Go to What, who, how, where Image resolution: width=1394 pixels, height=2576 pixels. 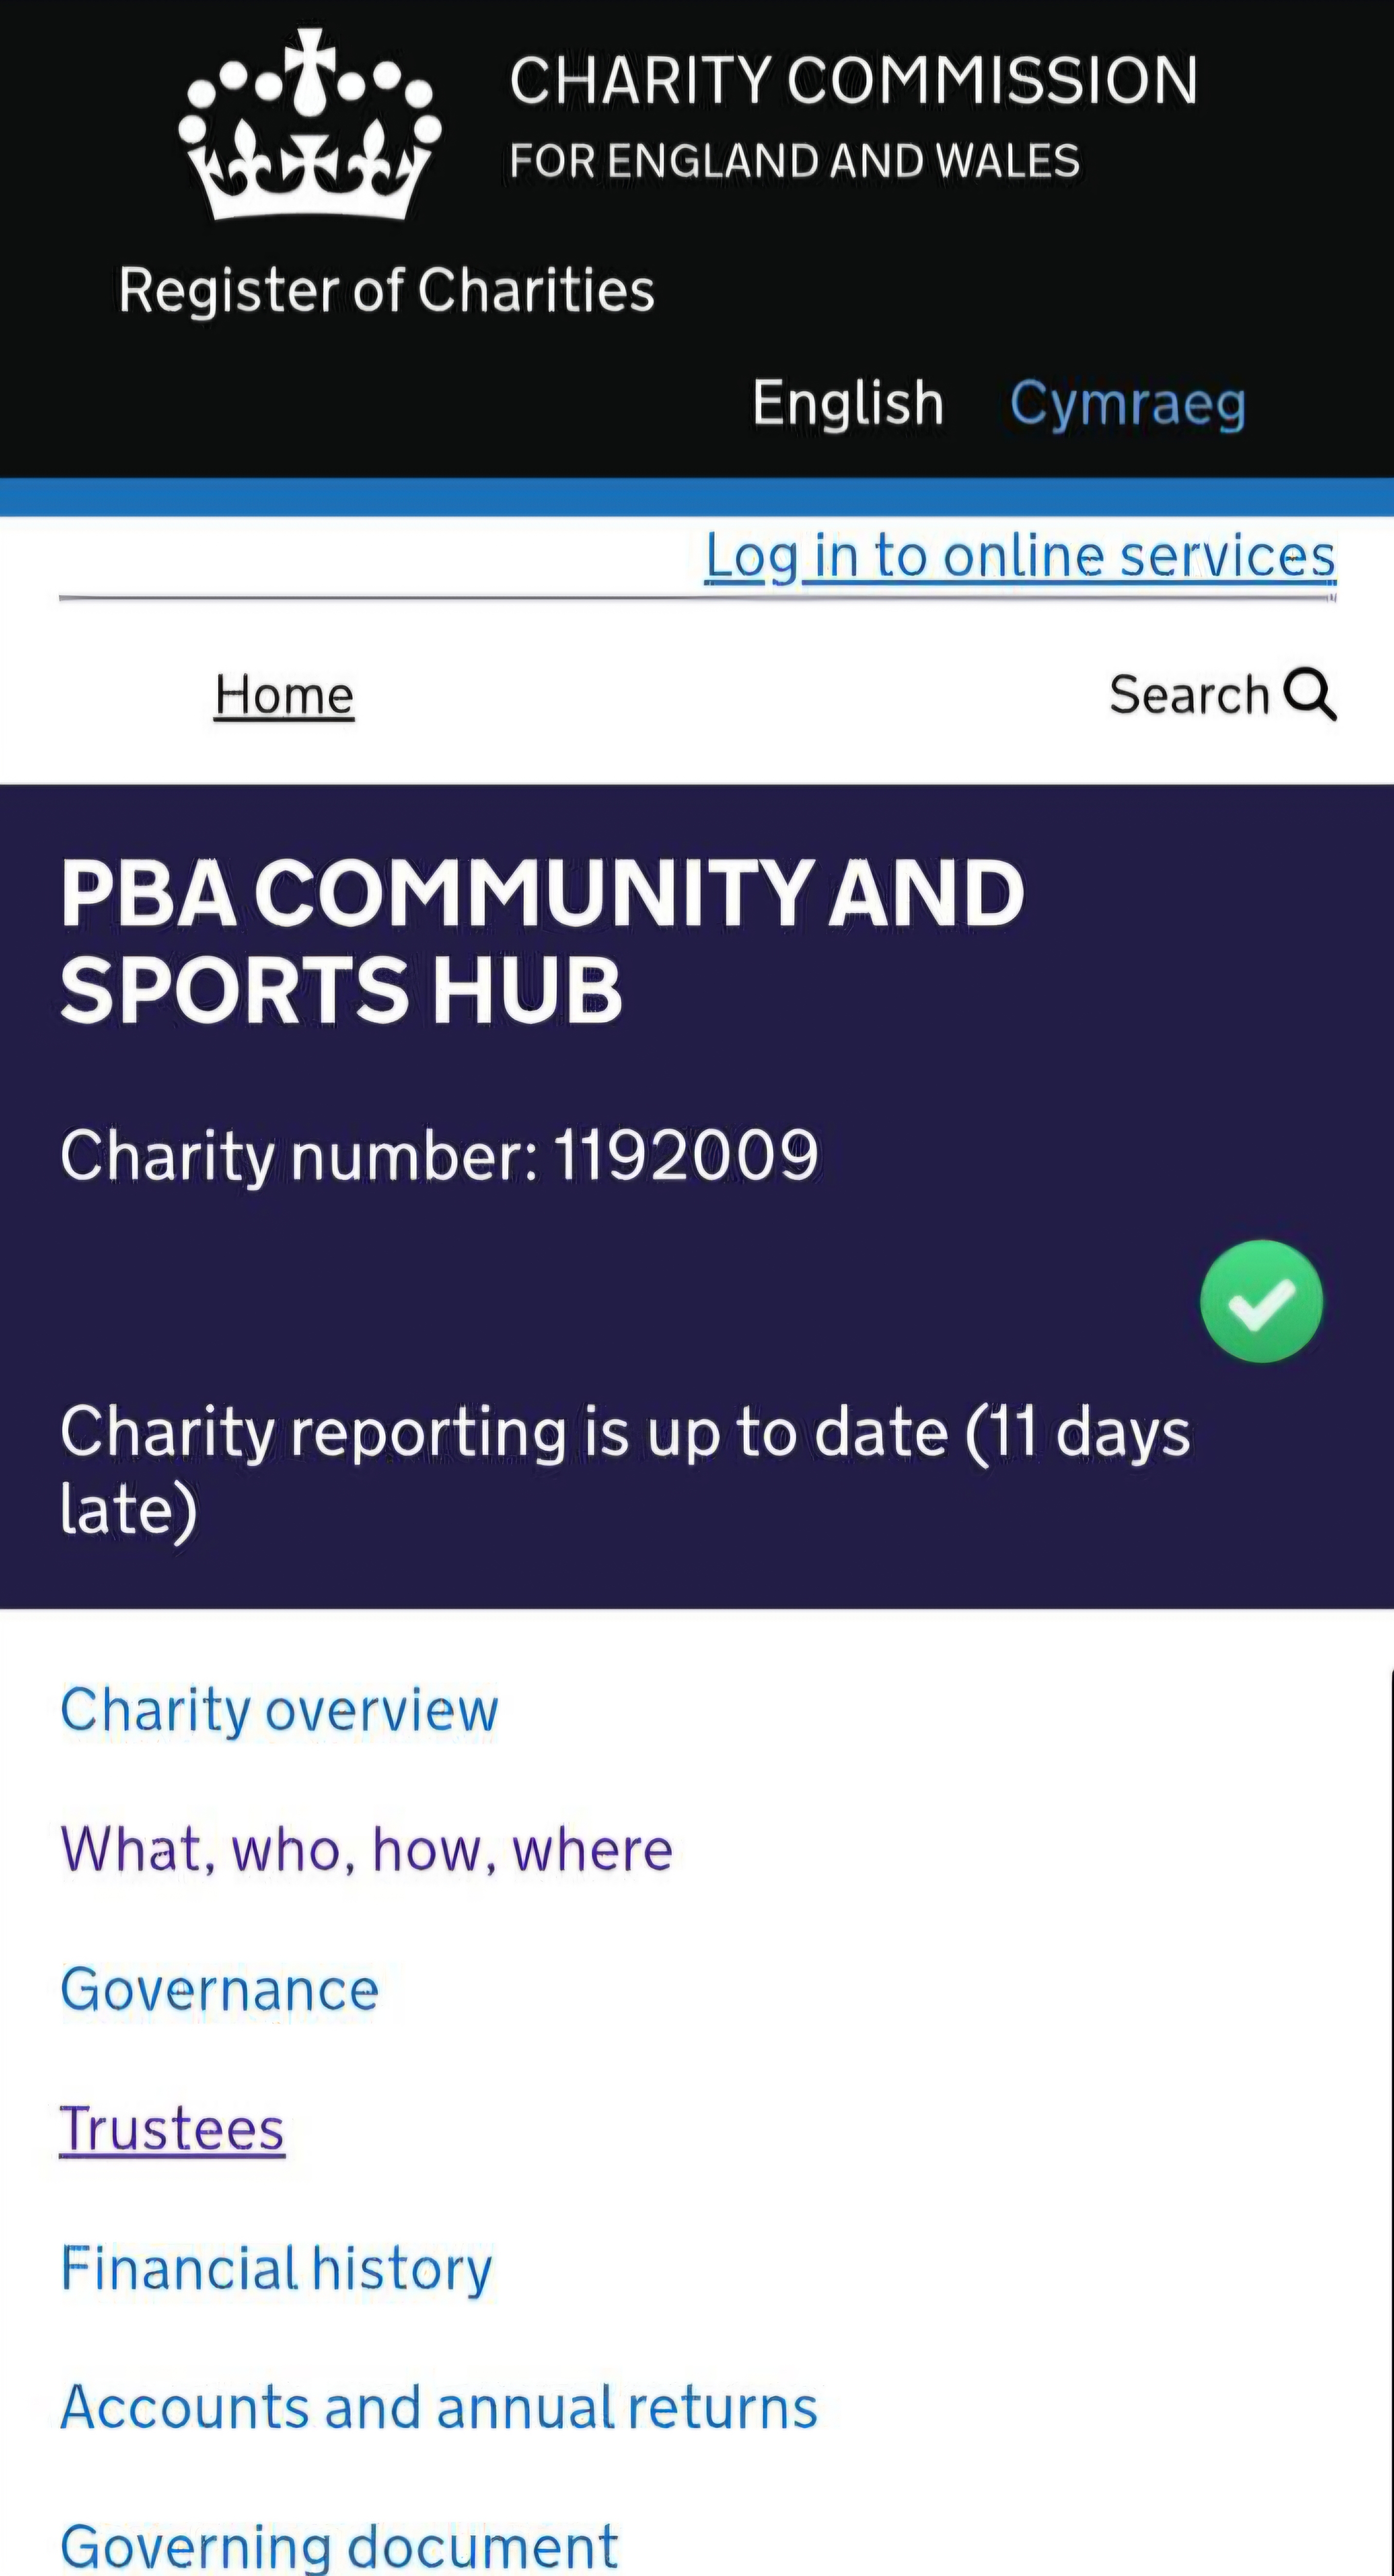(x=366, y=1849)
